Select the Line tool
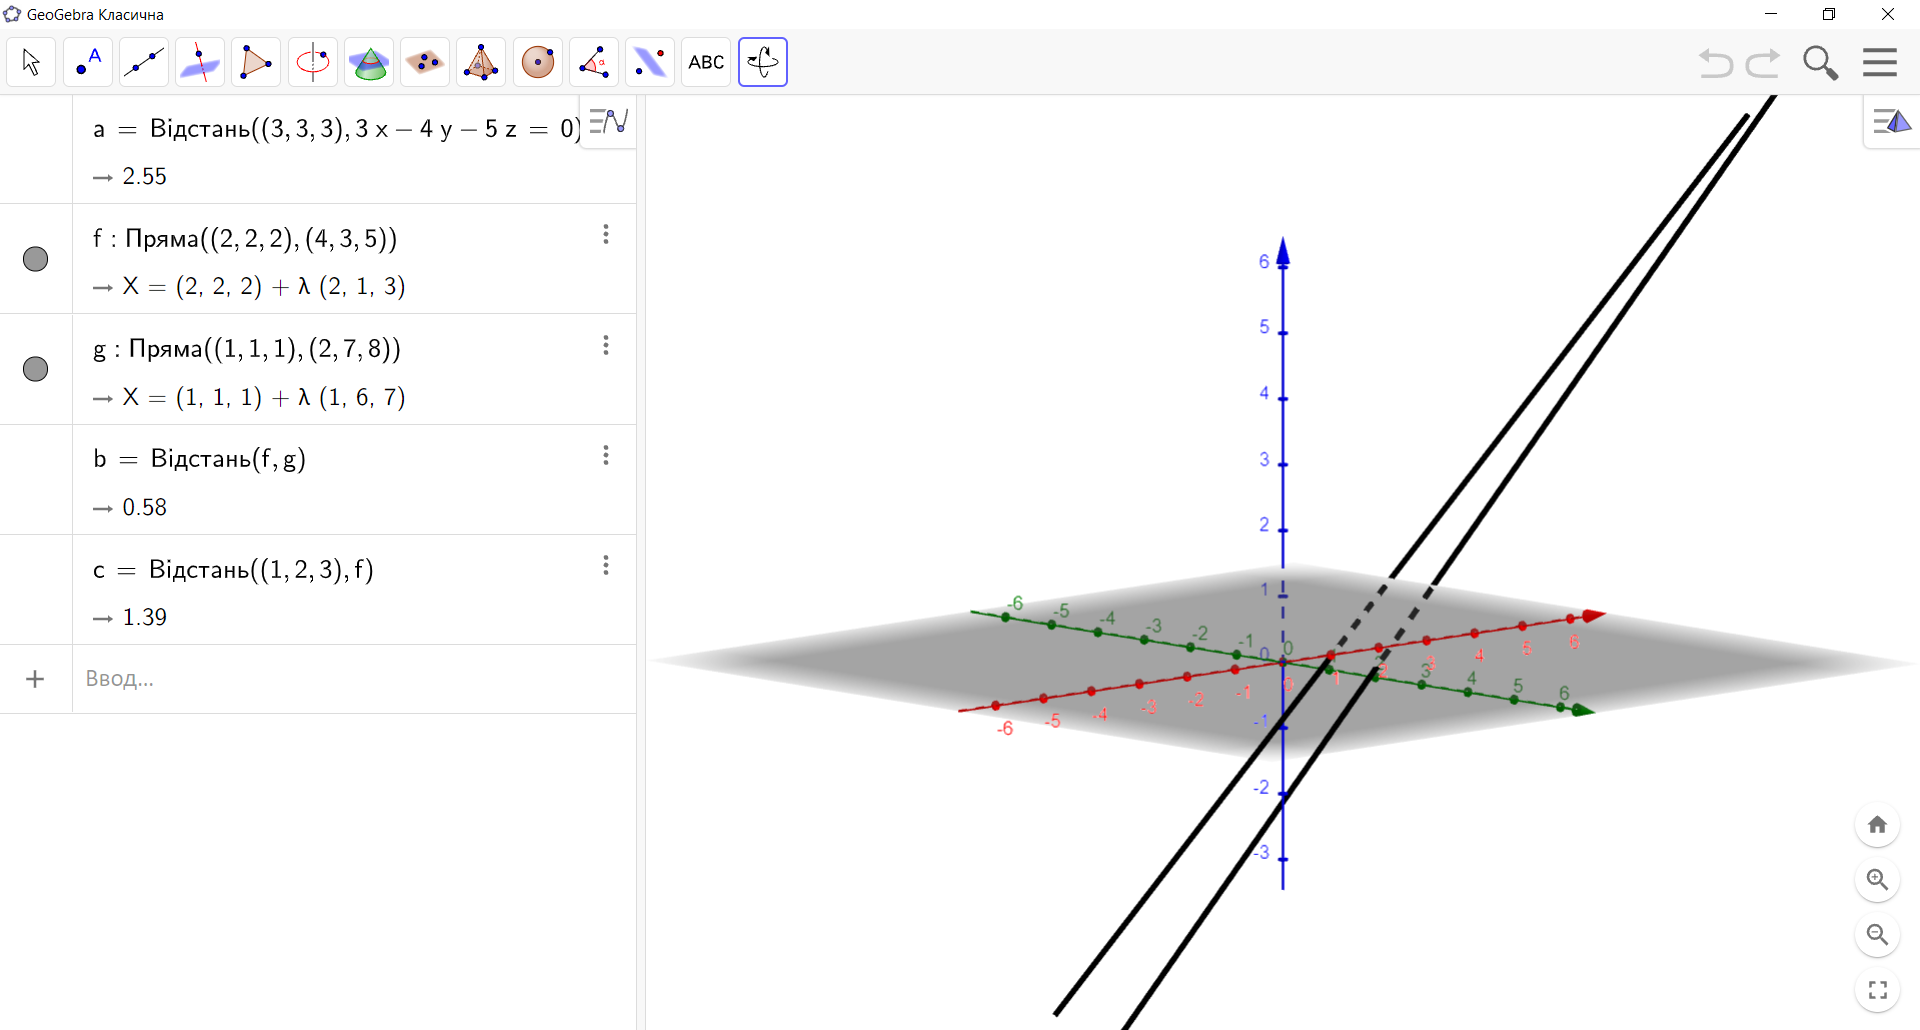The height and width of the screenshot is (1030, 1920). click(x=144, y=61)
